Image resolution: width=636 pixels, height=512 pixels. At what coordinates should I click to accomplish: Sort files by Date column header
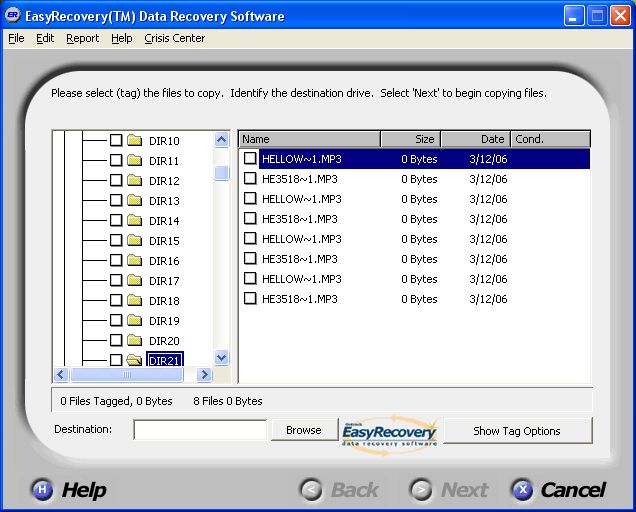point(476,139)
